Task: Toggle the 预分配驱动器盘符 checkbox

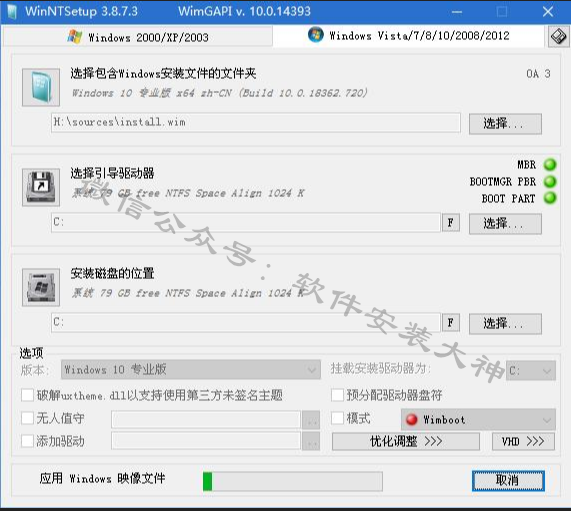Action: tap(338, 395)
